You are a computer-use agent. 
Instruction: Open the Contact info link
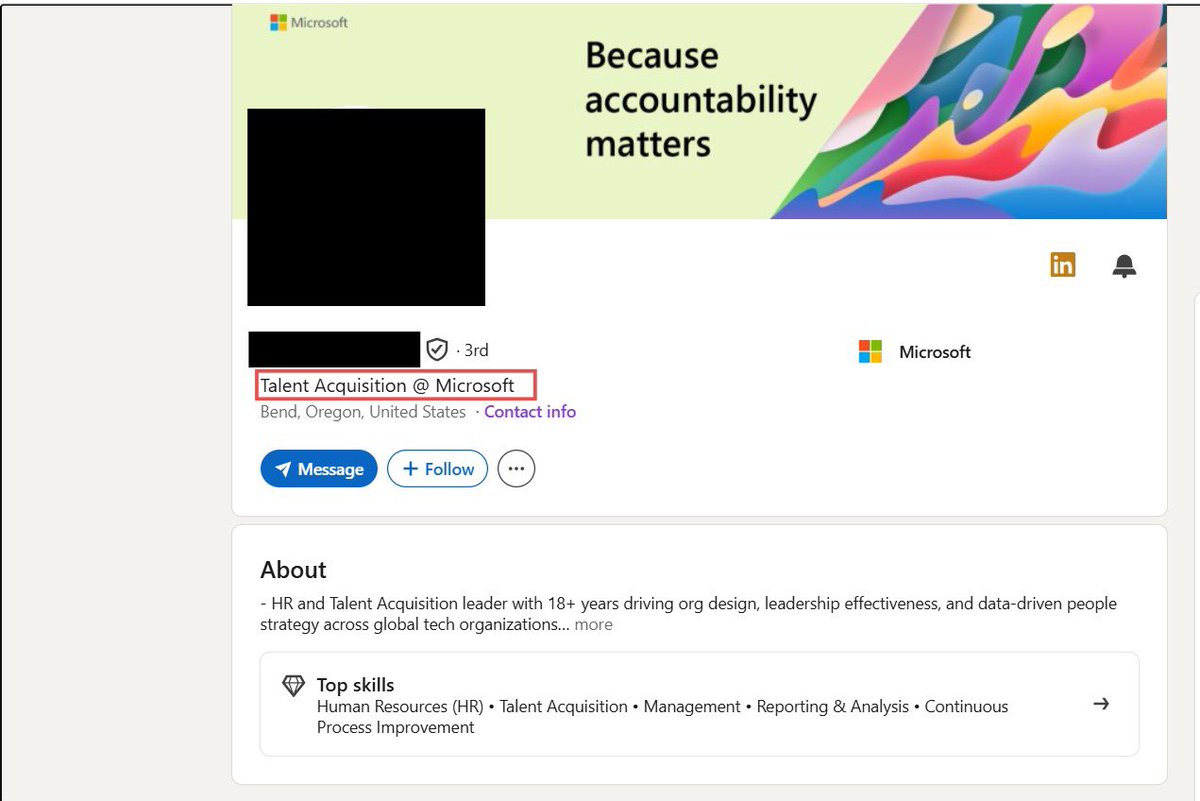(530, 412)
